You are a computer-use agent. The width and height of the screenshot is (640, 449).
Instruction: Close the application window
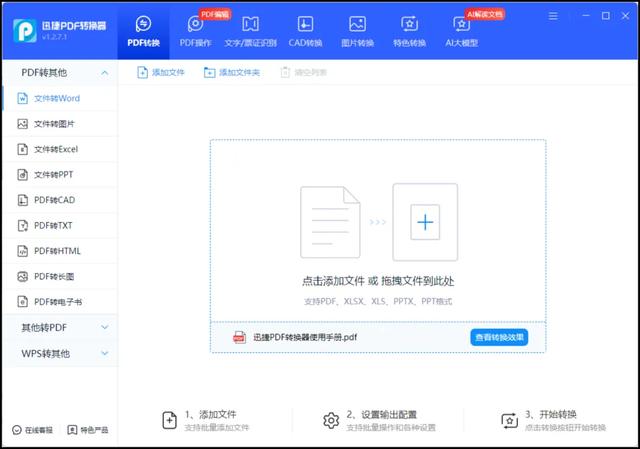pyautogui.click(x=625, y=16)
